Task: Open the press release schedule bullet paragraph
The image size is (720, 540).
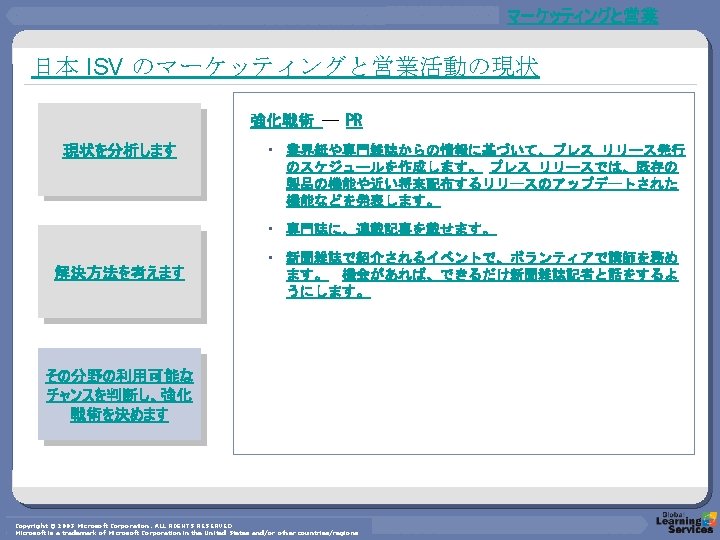Action: pos(485,175)
